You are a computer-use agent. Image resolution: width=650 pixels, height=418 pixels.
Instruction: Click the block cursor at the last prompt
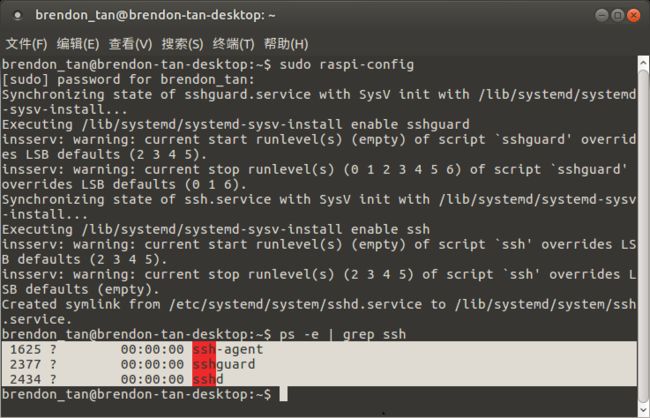pos(283,394)
